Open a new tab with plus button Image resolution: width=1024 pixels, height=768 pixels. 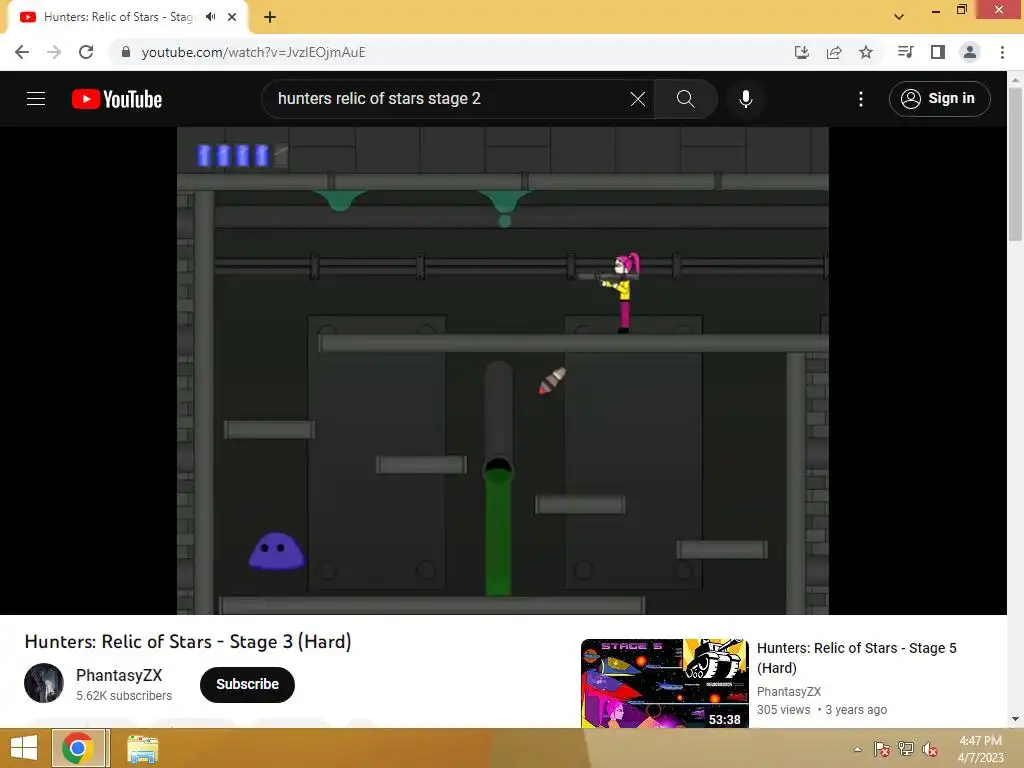270,17
